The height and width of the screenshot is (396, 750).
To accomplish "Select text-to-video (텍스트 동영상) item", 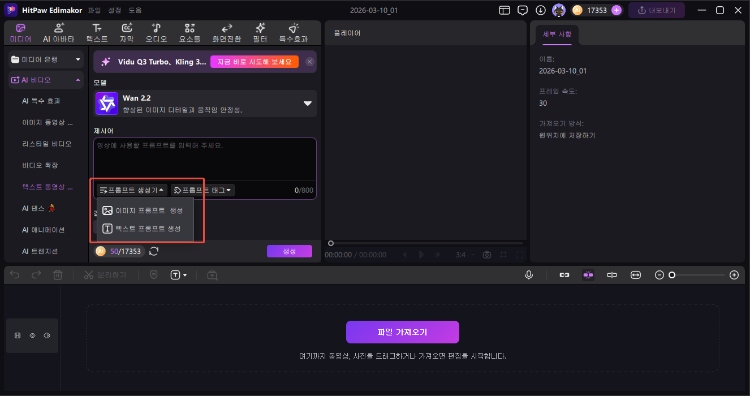I will tap(47, 187).
